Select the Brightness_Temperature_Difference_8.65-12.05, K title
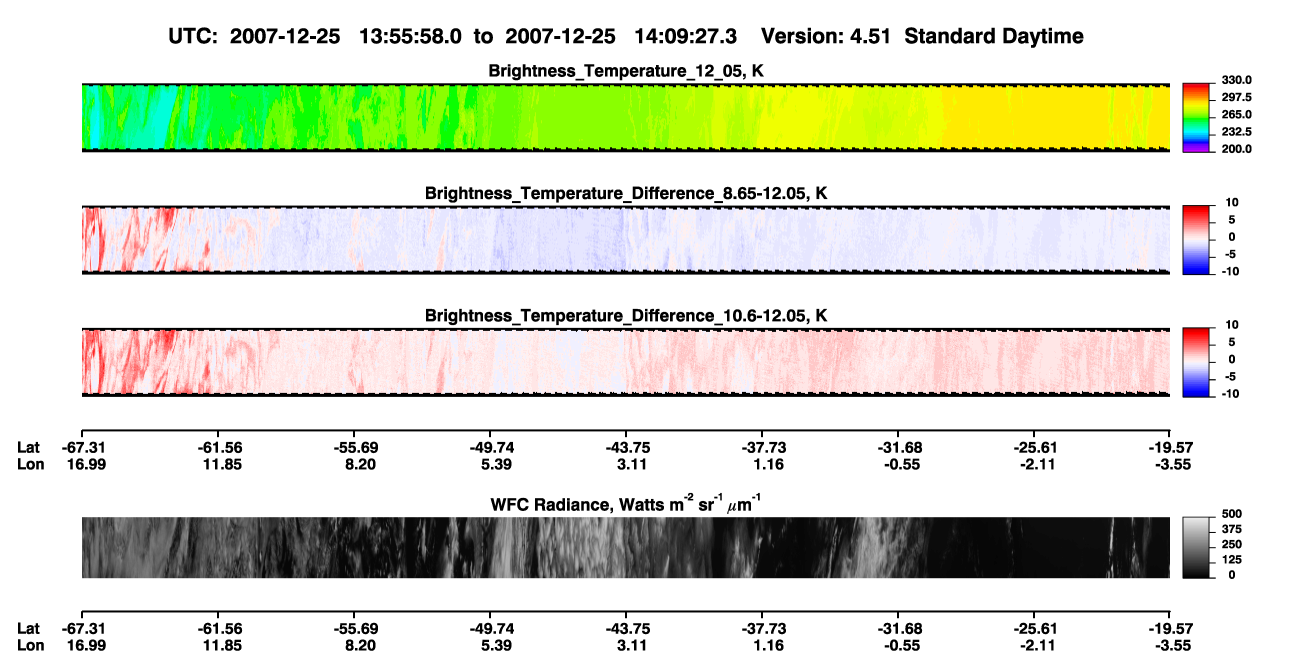The height and width of the screenshot is (667, 1300). tap(626, 193)
